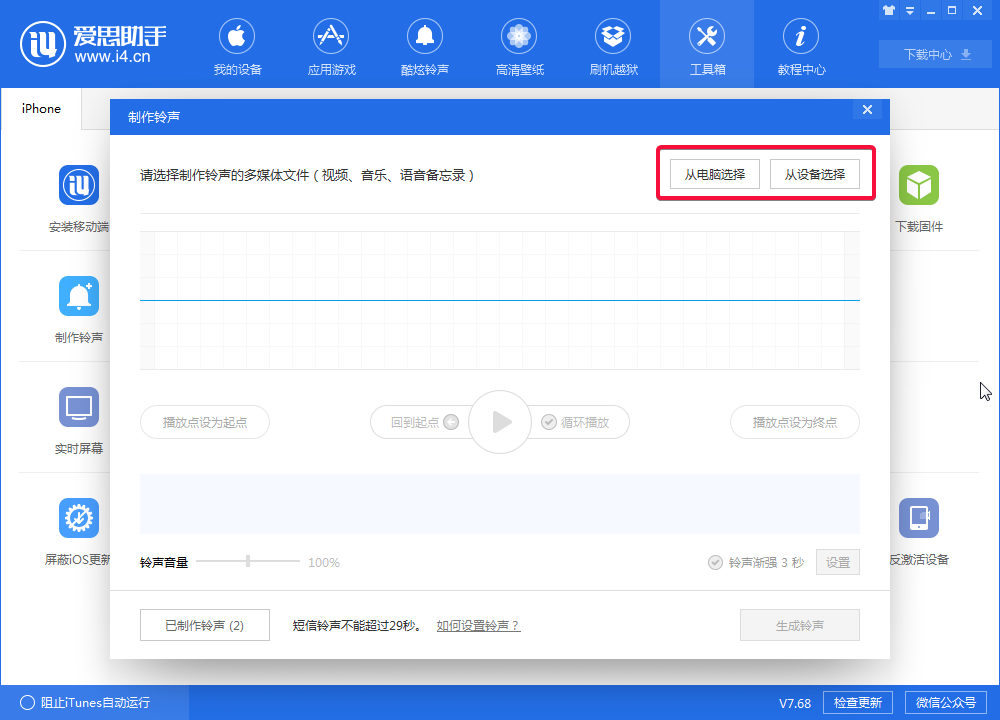This screenshot has width=1000, height=720.
Task: Open 已制作铃声 (2) ringtone list
Action: (204, 624)
